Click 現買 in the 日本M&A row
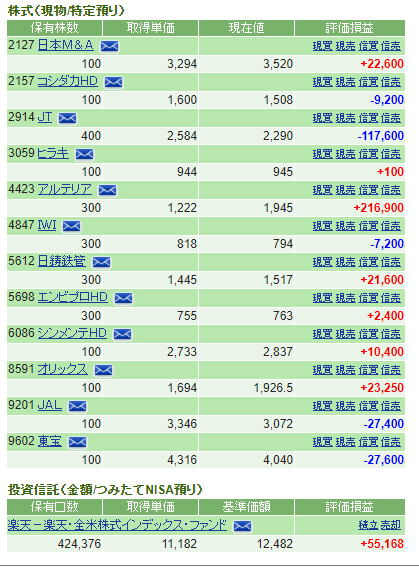419x567 pixels. pos(322,46)
